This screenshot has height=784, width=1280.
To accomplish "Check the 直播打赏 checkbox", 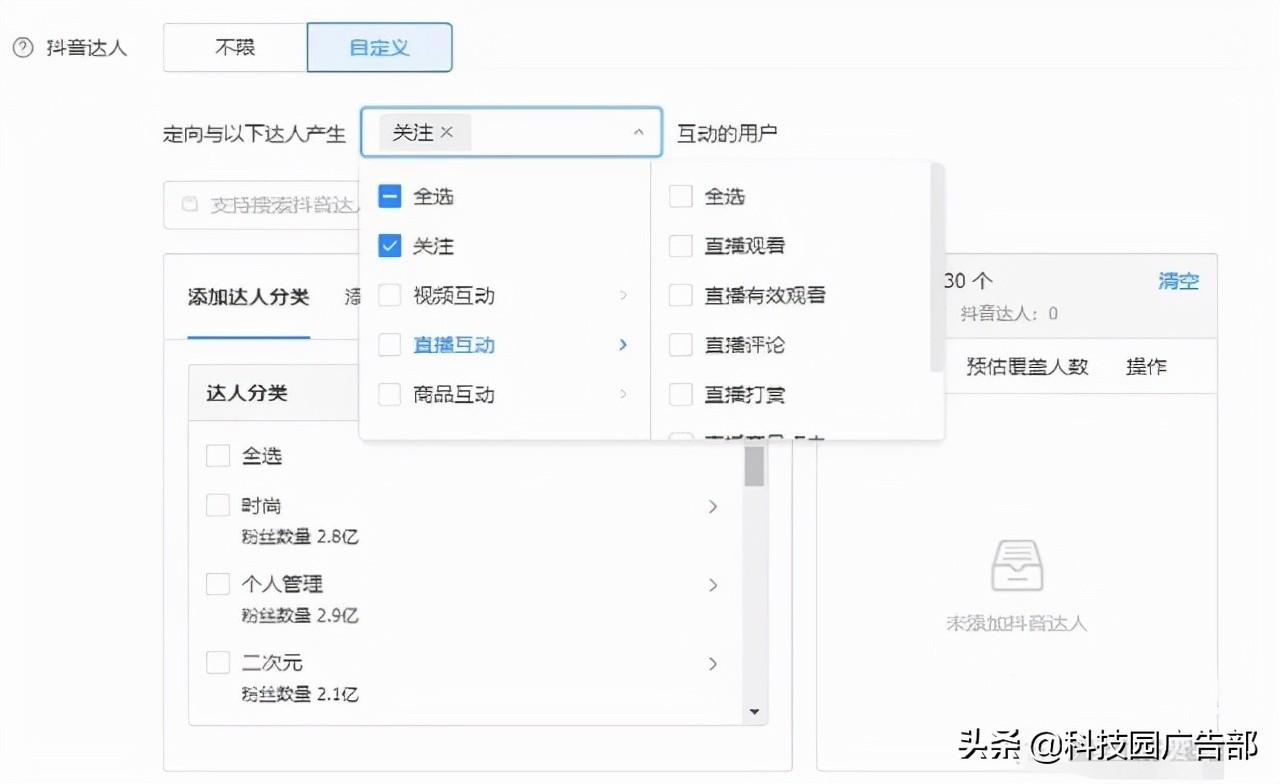I will click(x=680, y=394).
